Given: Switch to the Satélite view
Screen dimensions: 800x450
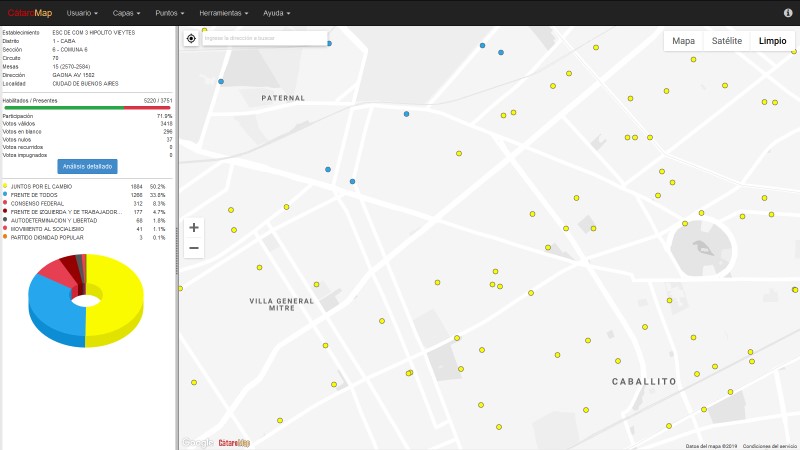Looking at the screenshot, I should tap(727, 41).
